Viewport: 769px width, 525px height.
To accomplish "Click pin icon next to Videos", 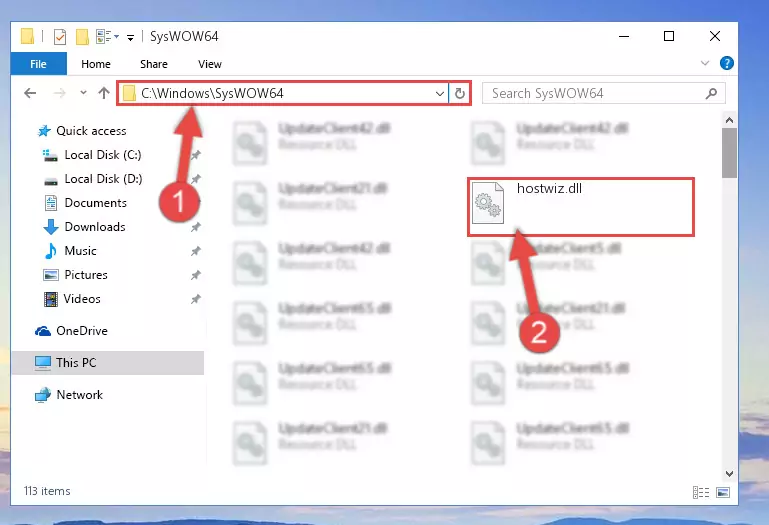I will point(196,299).
